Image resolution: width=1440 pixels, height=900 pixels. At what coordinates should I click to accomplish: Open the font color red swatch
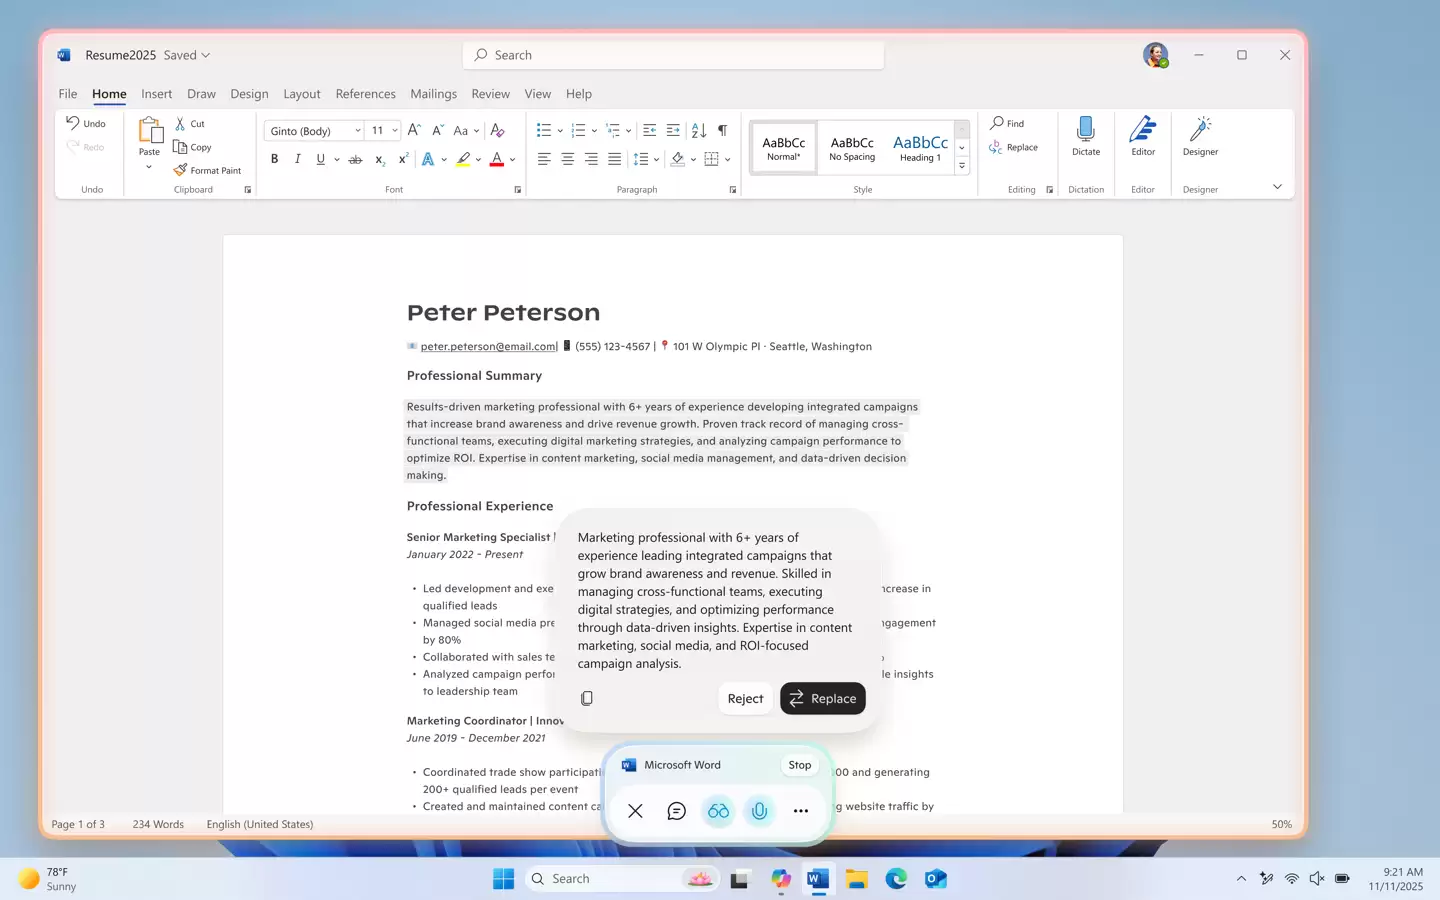[x=495, y=158]
